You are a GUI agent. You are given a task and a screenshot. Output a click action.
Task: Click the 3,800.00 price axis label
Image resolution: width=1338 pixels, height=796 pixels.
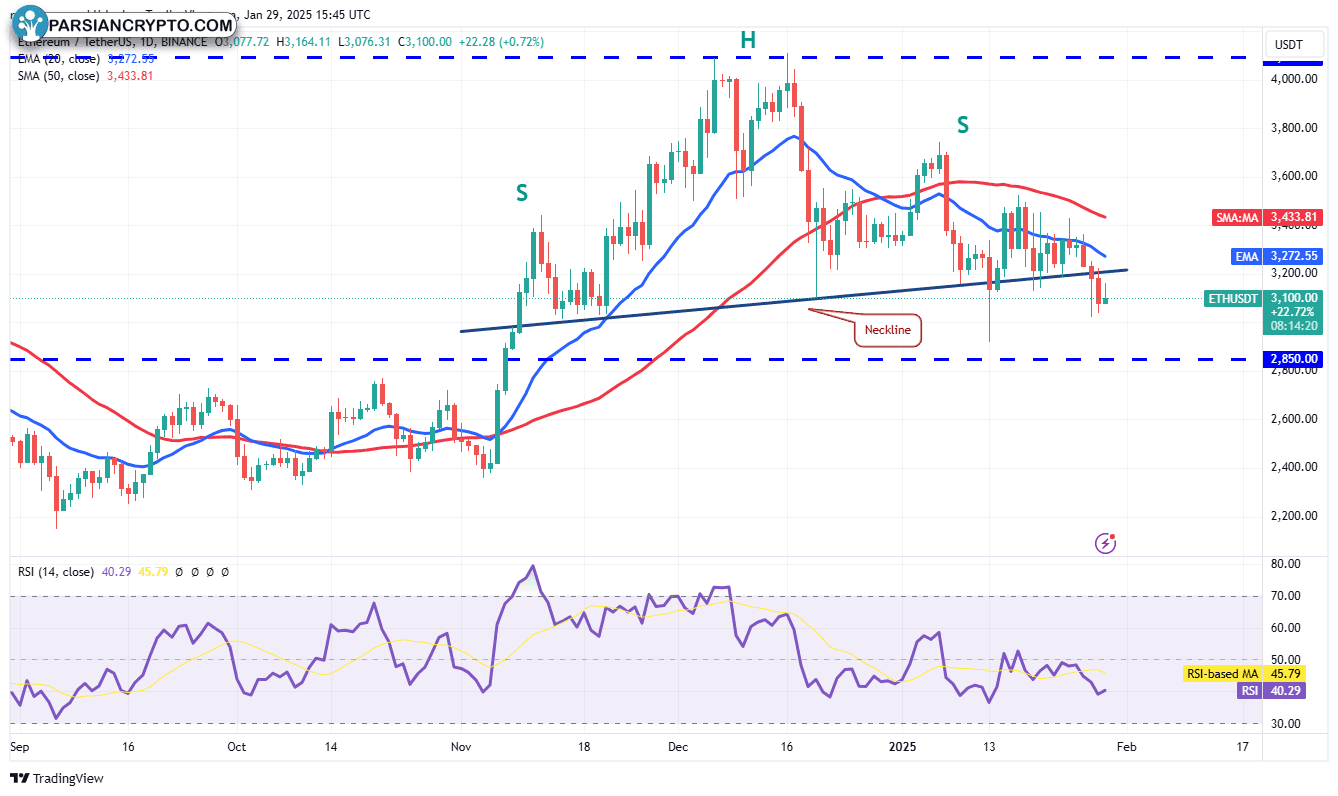[x=1296, y=127]
